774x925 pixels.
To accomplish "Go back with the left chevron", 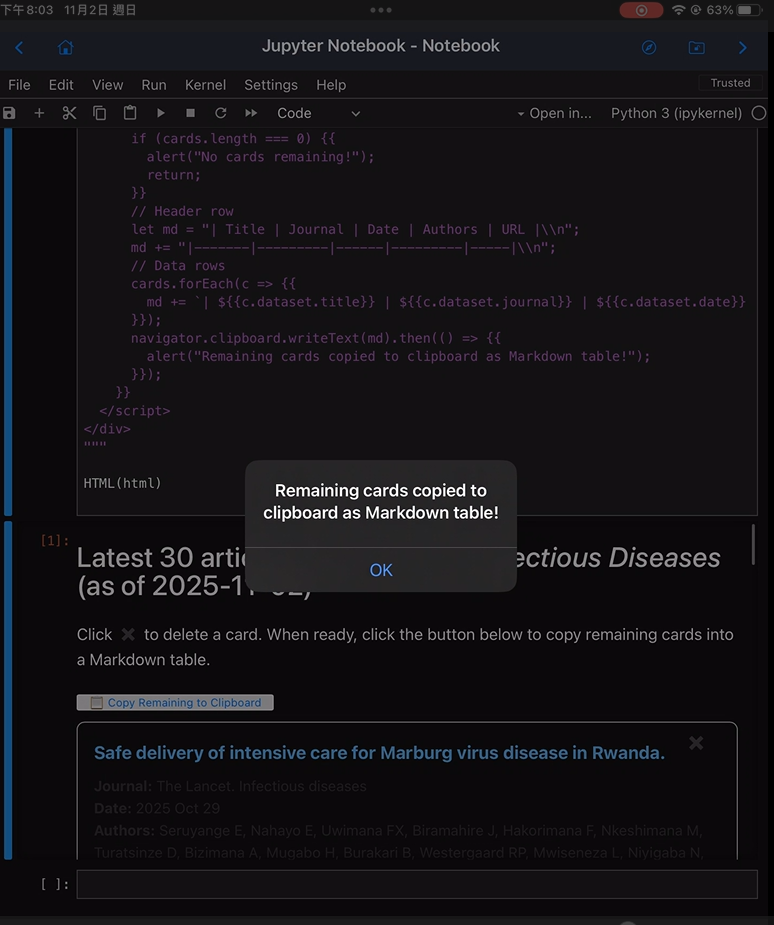I will [x=19, y=47].
